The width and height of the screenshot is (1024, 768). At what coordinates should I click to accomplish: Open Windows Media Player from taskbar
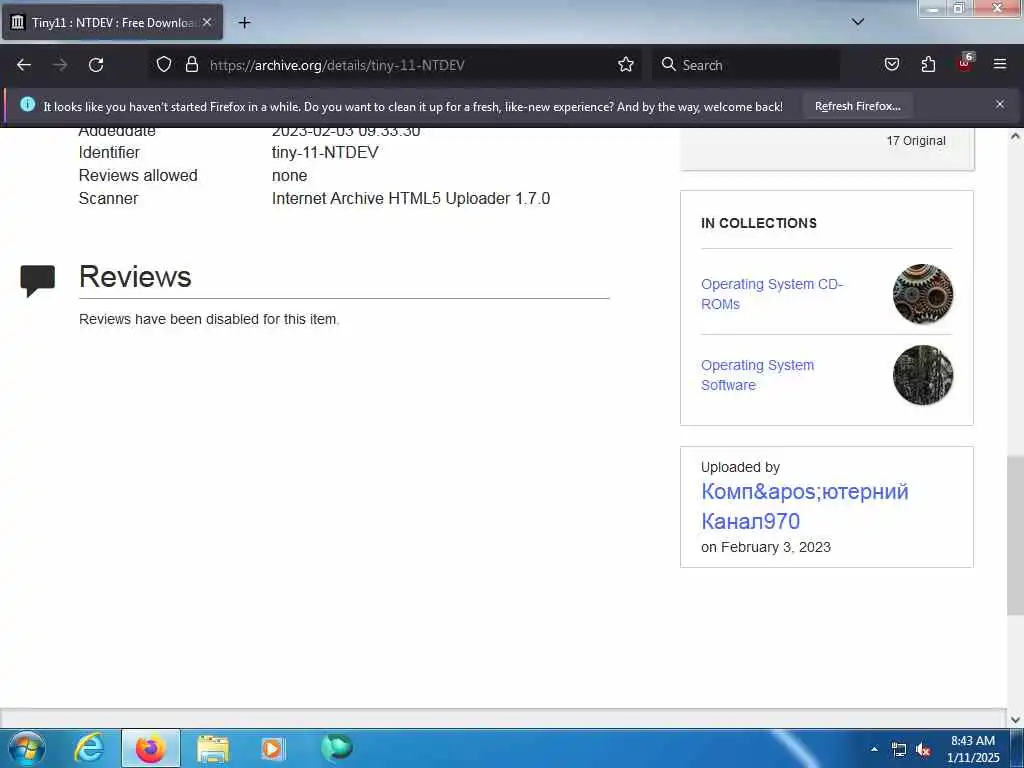point(273,749)
